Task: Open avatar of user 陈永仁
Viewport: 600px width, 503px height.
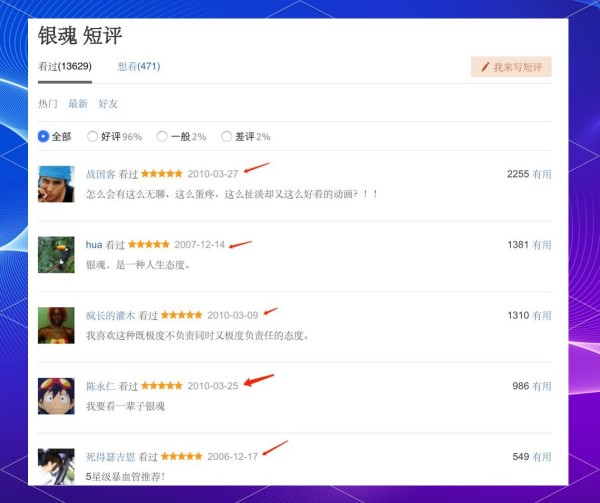Action: [56, 396]
